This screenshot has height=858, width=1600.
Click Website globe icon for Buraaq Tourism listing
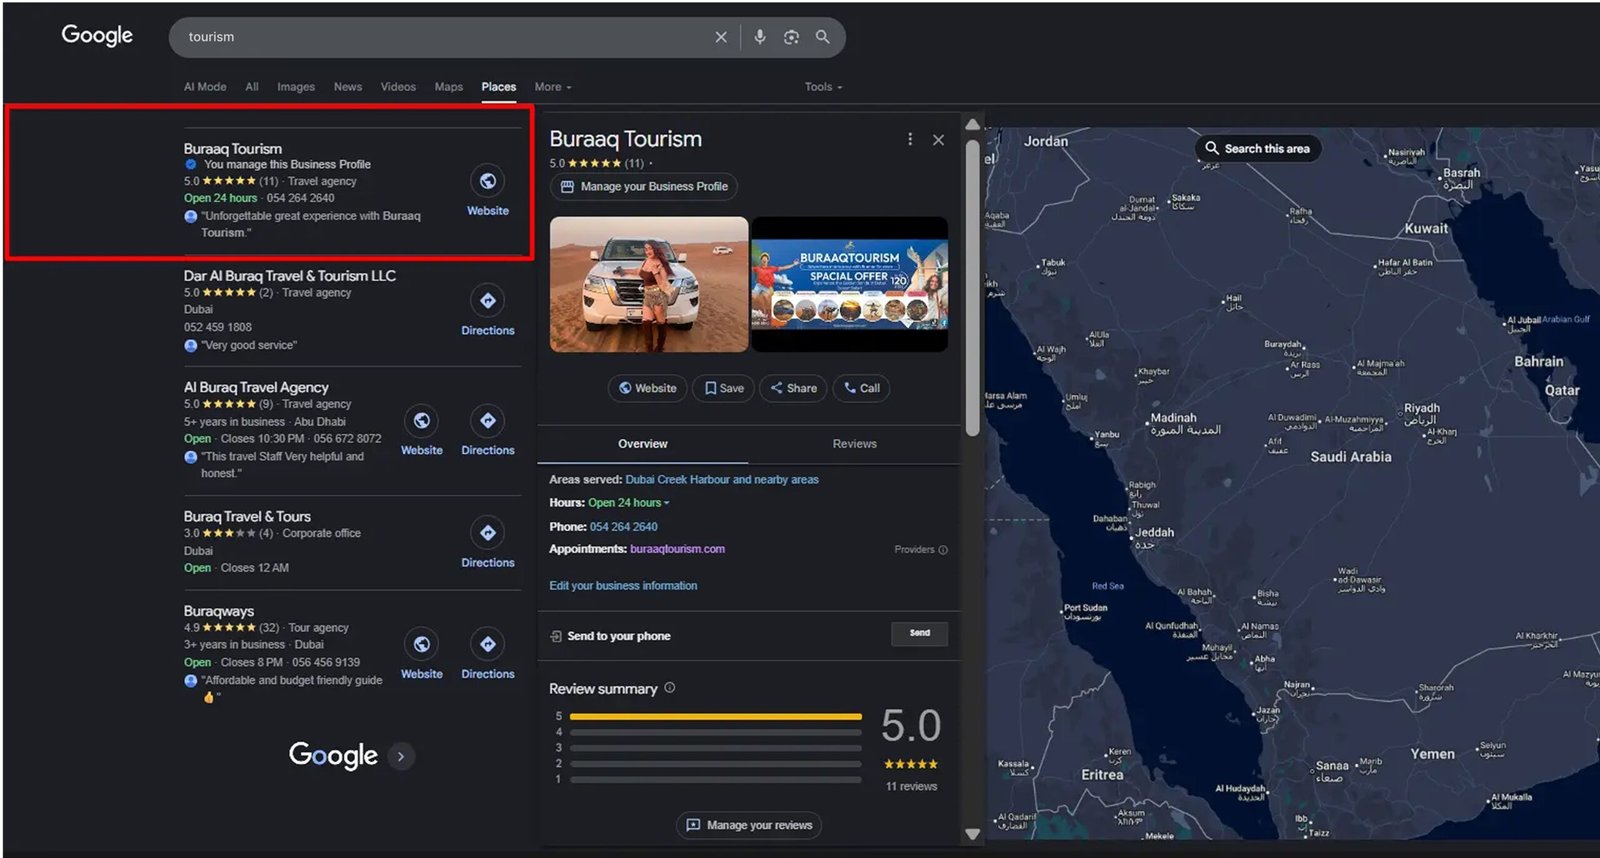click(488, 182)
